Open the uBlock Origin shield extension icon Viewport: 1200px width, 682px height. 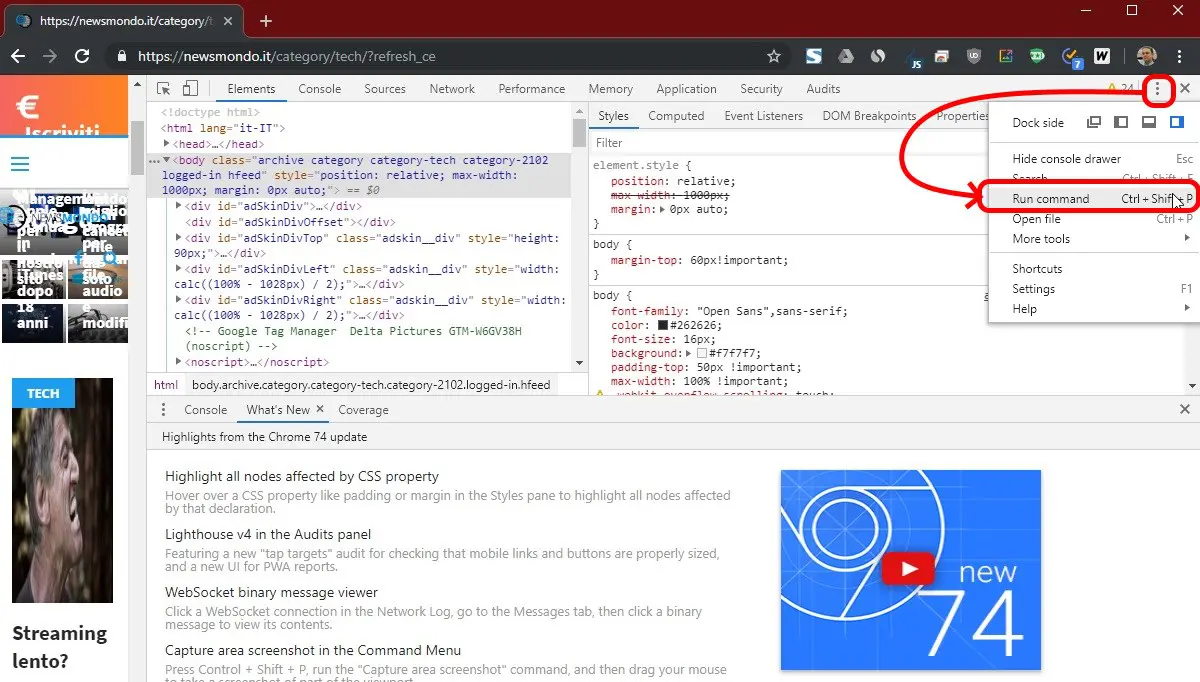[x=974, y=57]
